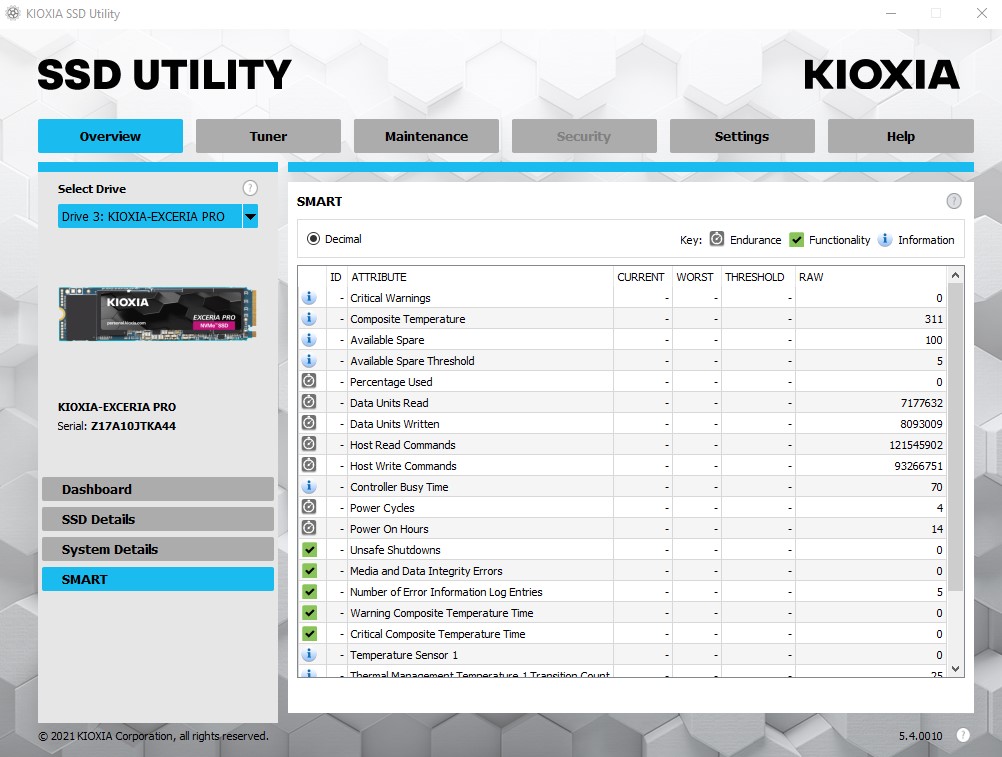This screenshot has width=1002, height=757.
Task: Click scrollbar down arrow in SMART table
Action: tap(955, 669)
